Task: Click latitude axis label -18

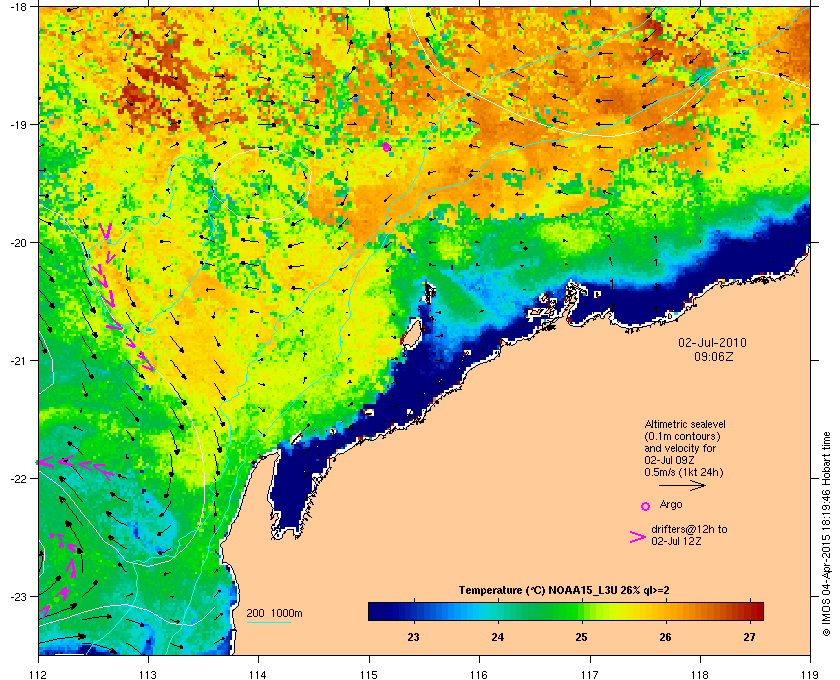Action: click(x=18, y=6)
